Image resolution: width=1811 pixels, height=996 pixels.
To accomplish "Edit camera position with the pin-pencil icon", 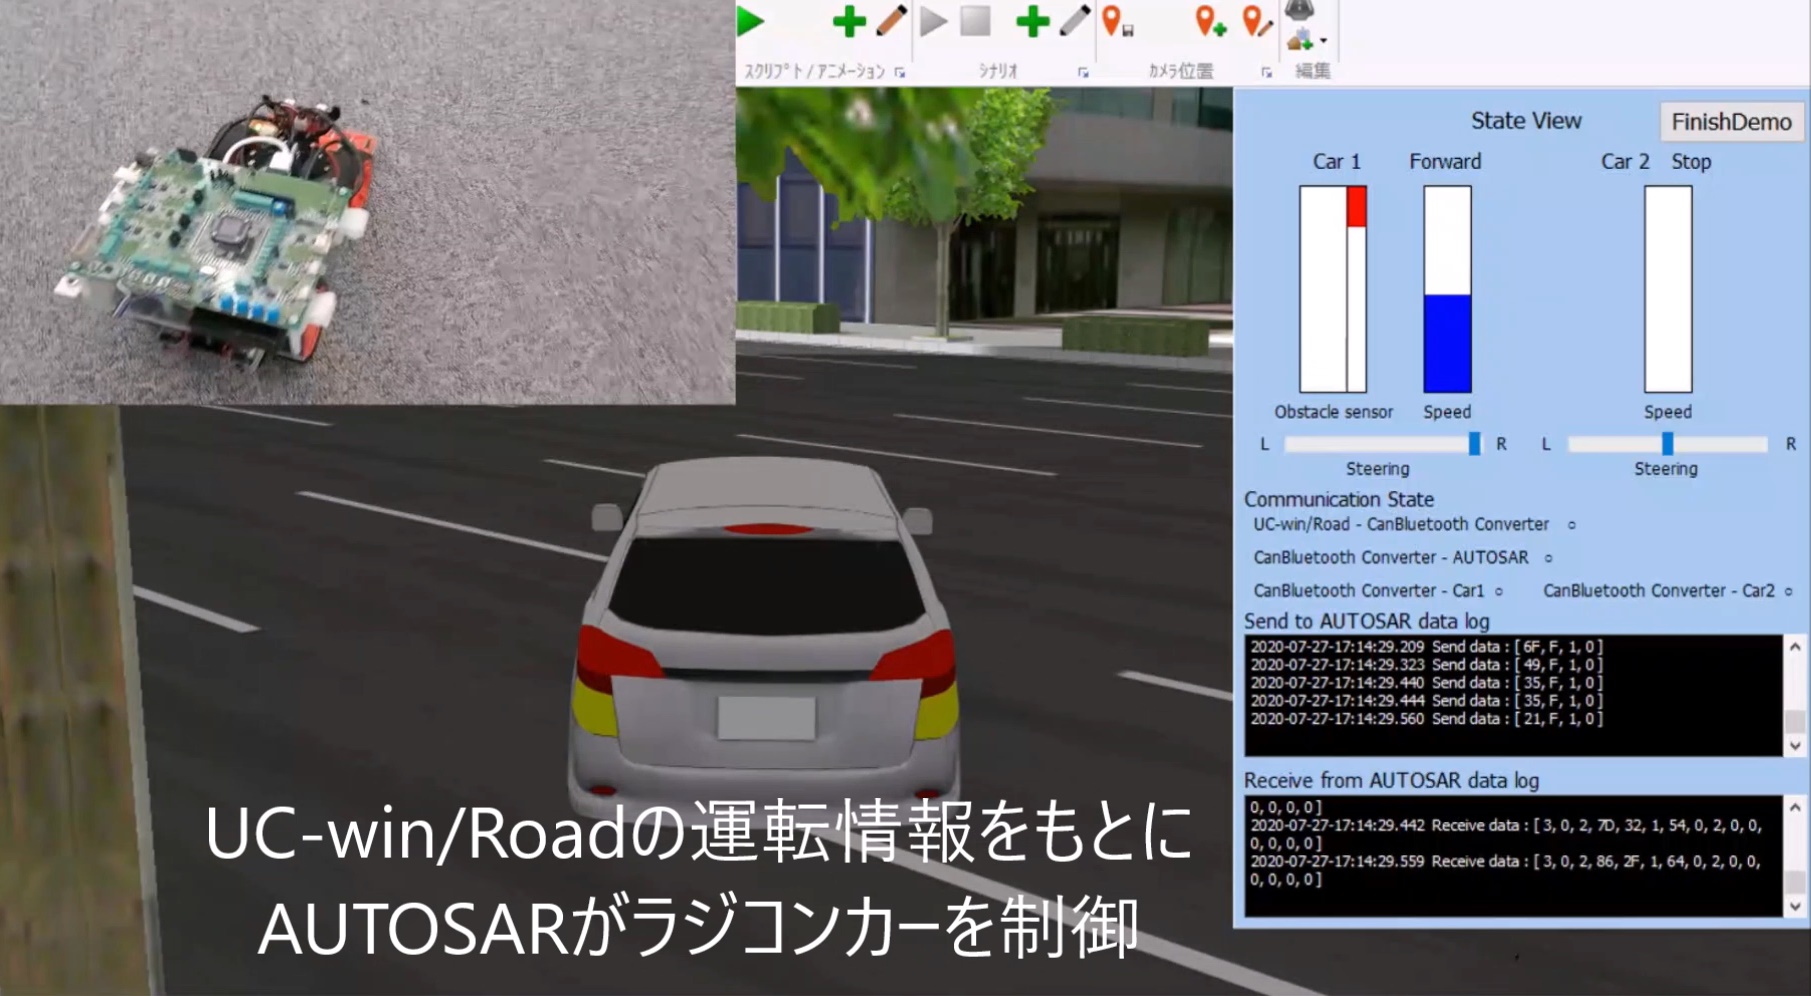I will [1257, 21].
